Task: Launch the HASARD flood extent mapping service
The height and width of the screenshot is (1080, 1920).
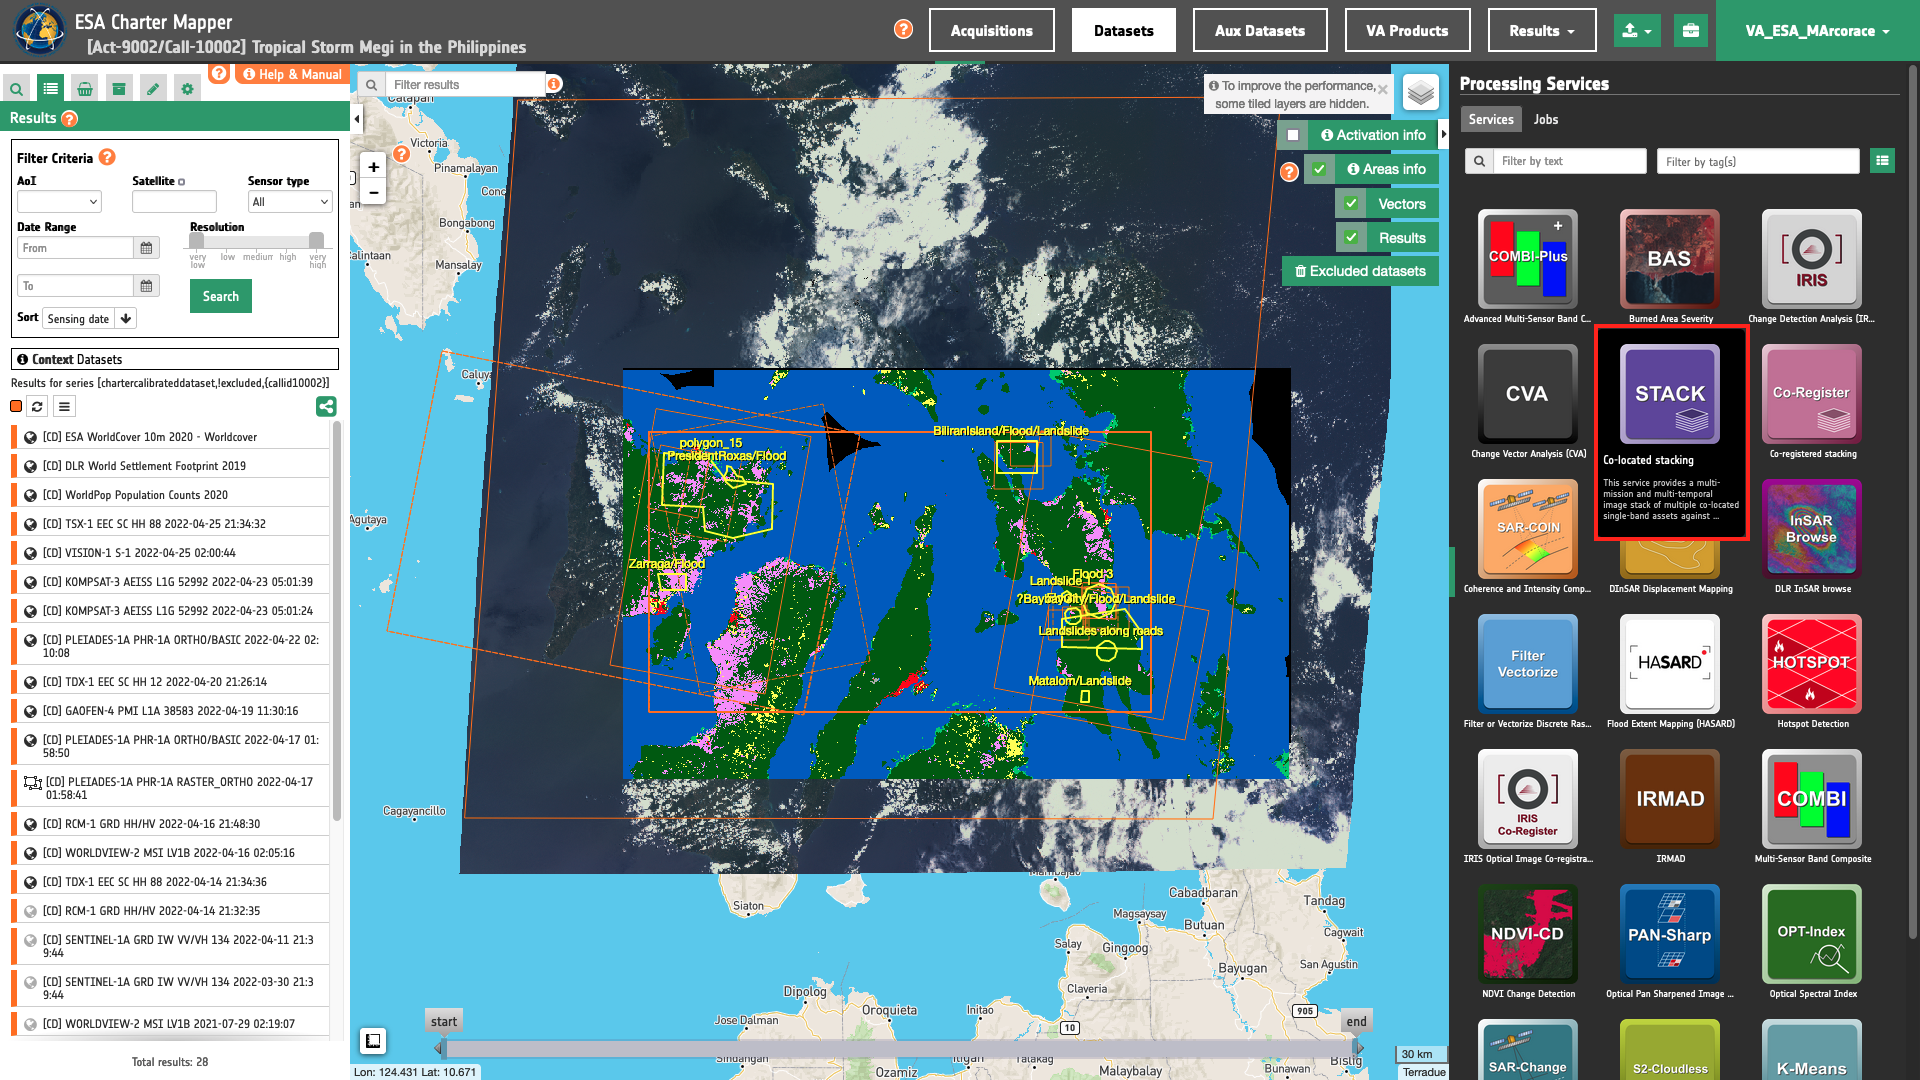Action: point(1670,664)
